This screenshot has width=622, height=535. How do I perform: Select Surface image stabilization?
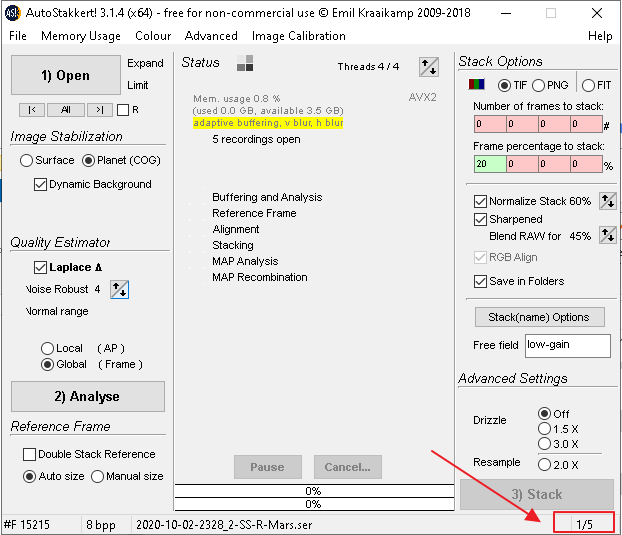pyautogui.click(x=27, y=160)
